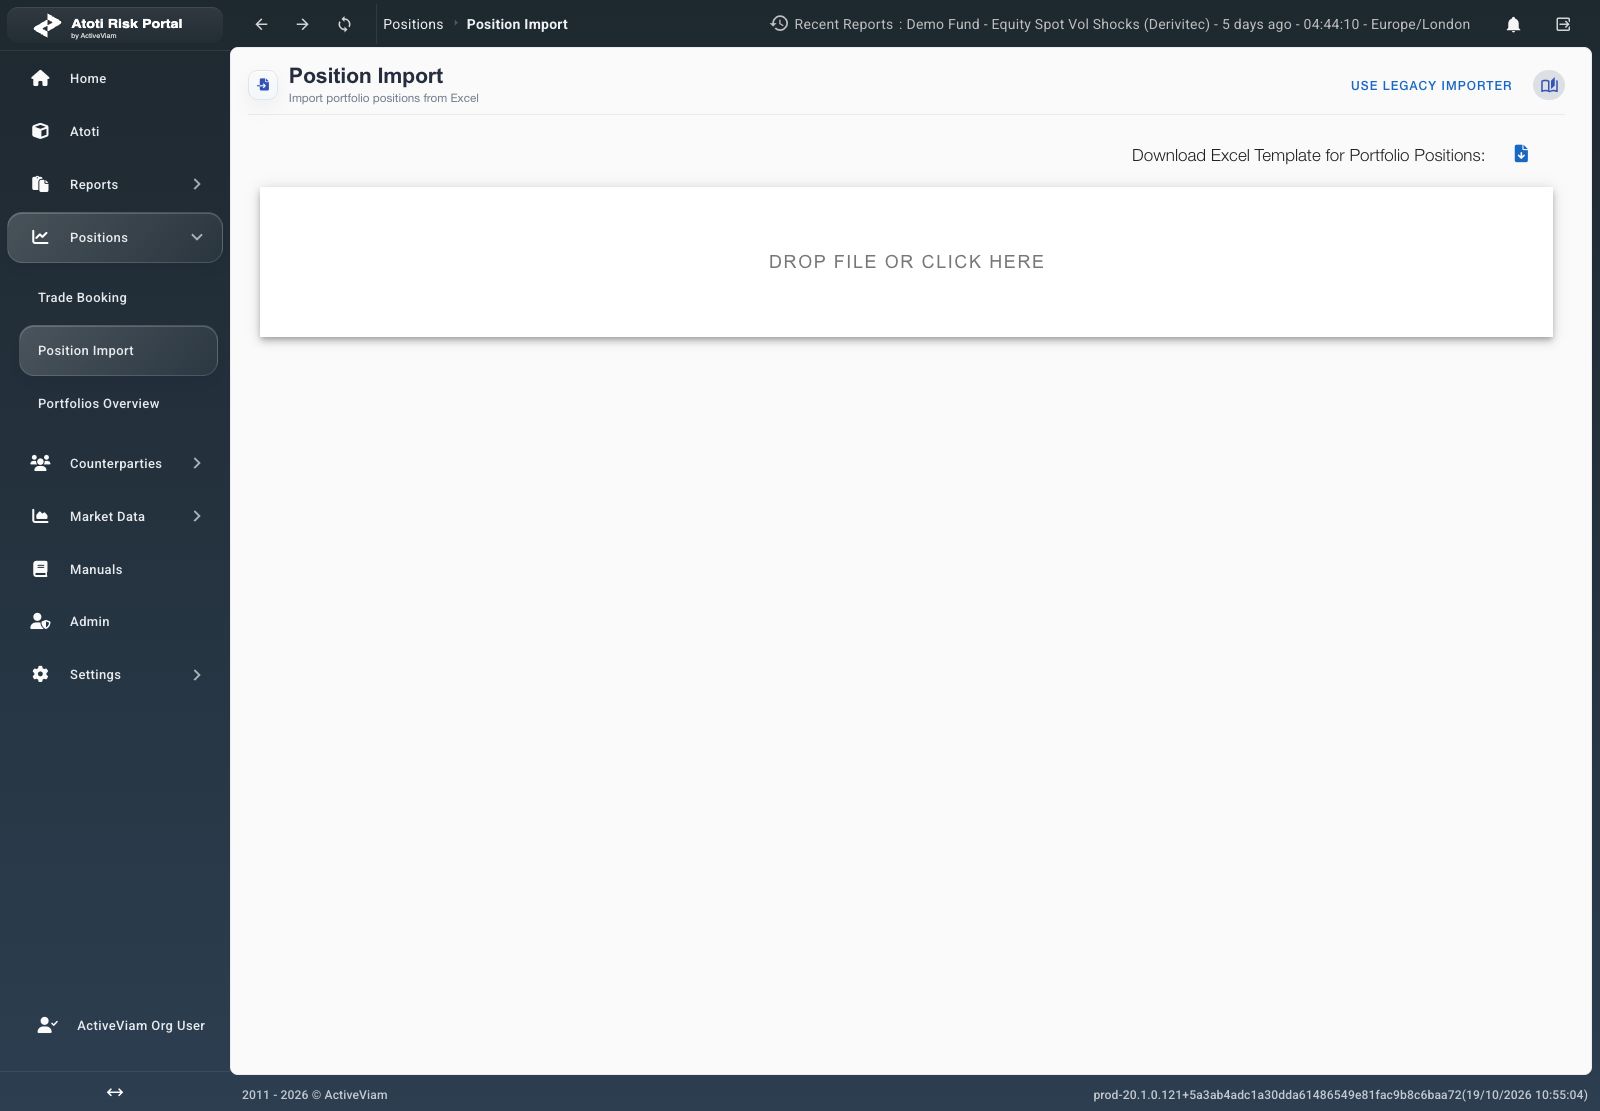This screenshot has width=1600, height=1111.
Task: Click Use Legacy Importer button
Action: [1431, 85]
